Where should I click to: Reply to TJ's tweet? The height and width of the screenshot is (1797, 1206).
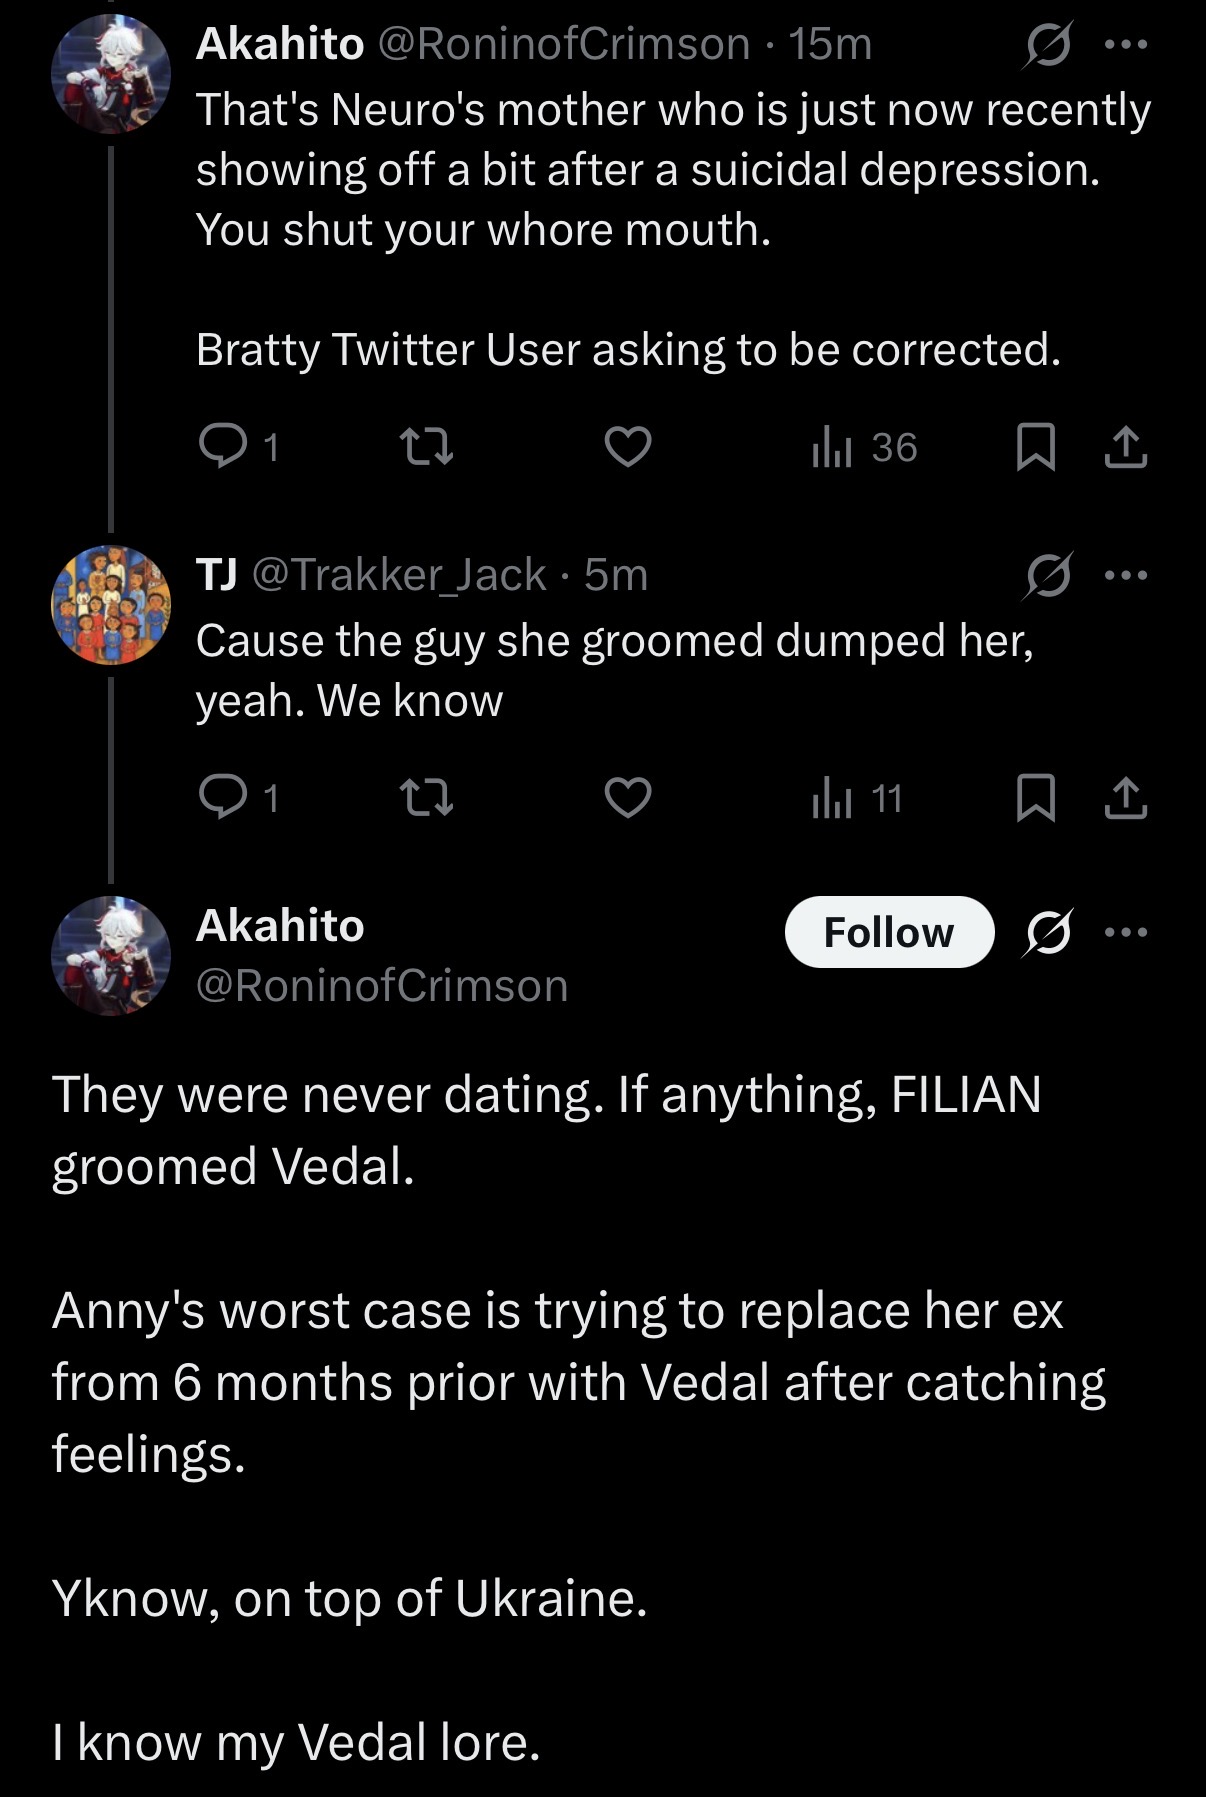(x=223, y=798)
